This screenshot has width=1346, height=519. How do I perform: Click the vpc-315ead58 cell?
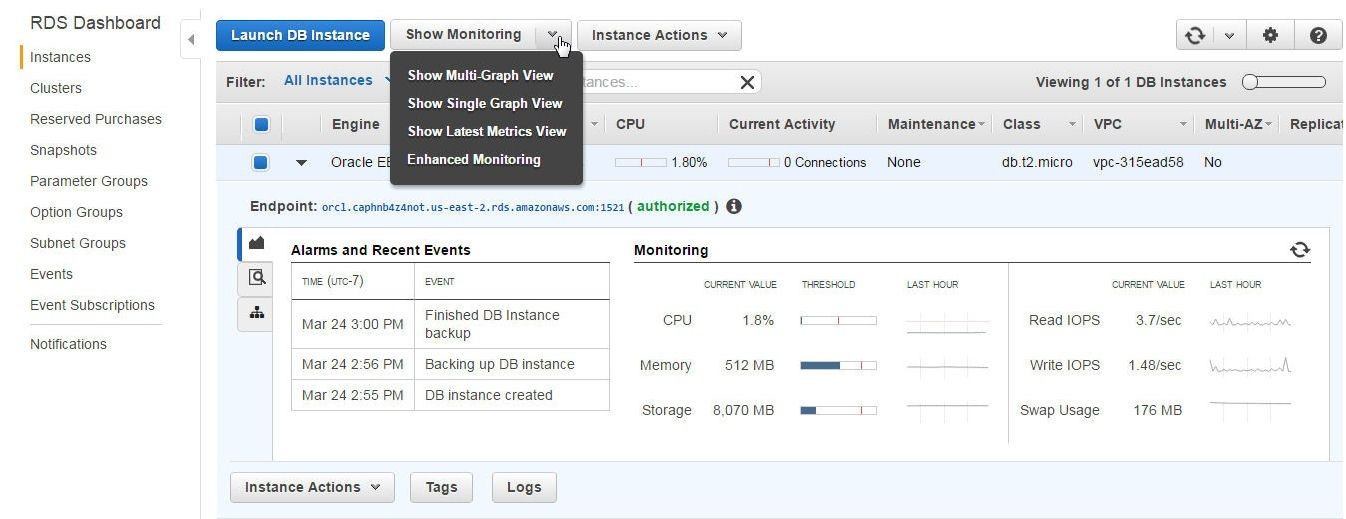point(1138,162)
